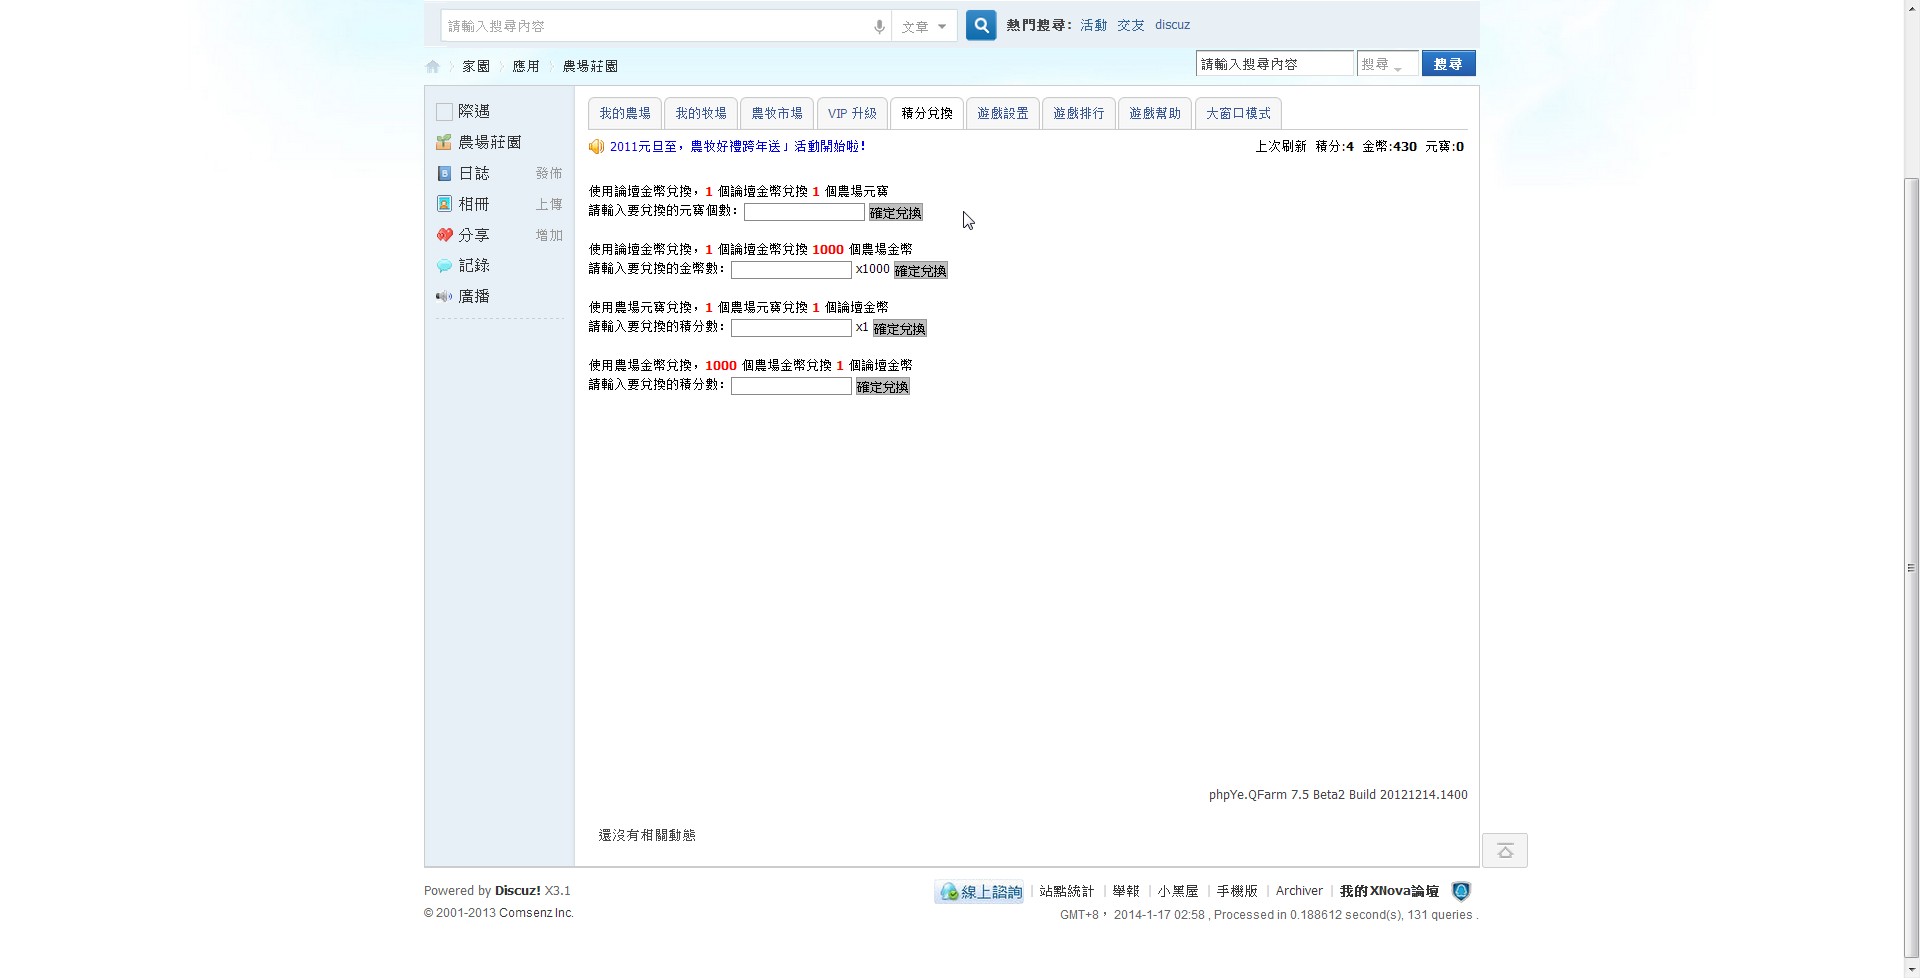Screen dimensions: 1920x978
Task: Switch to 遊戲設置 tab
Action: pos(1003,113)
